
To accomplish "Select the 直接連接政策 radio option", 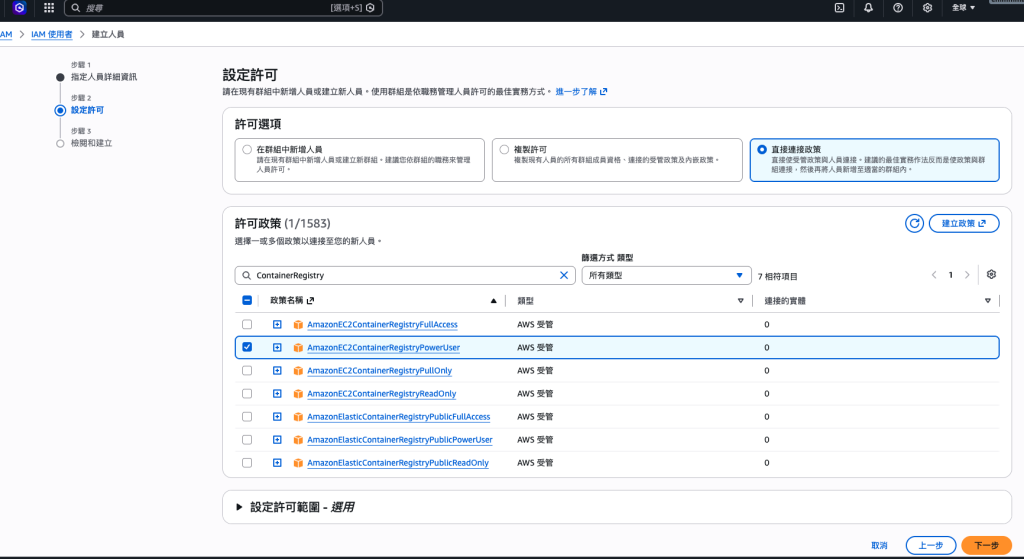I will (x=761, y=150).
